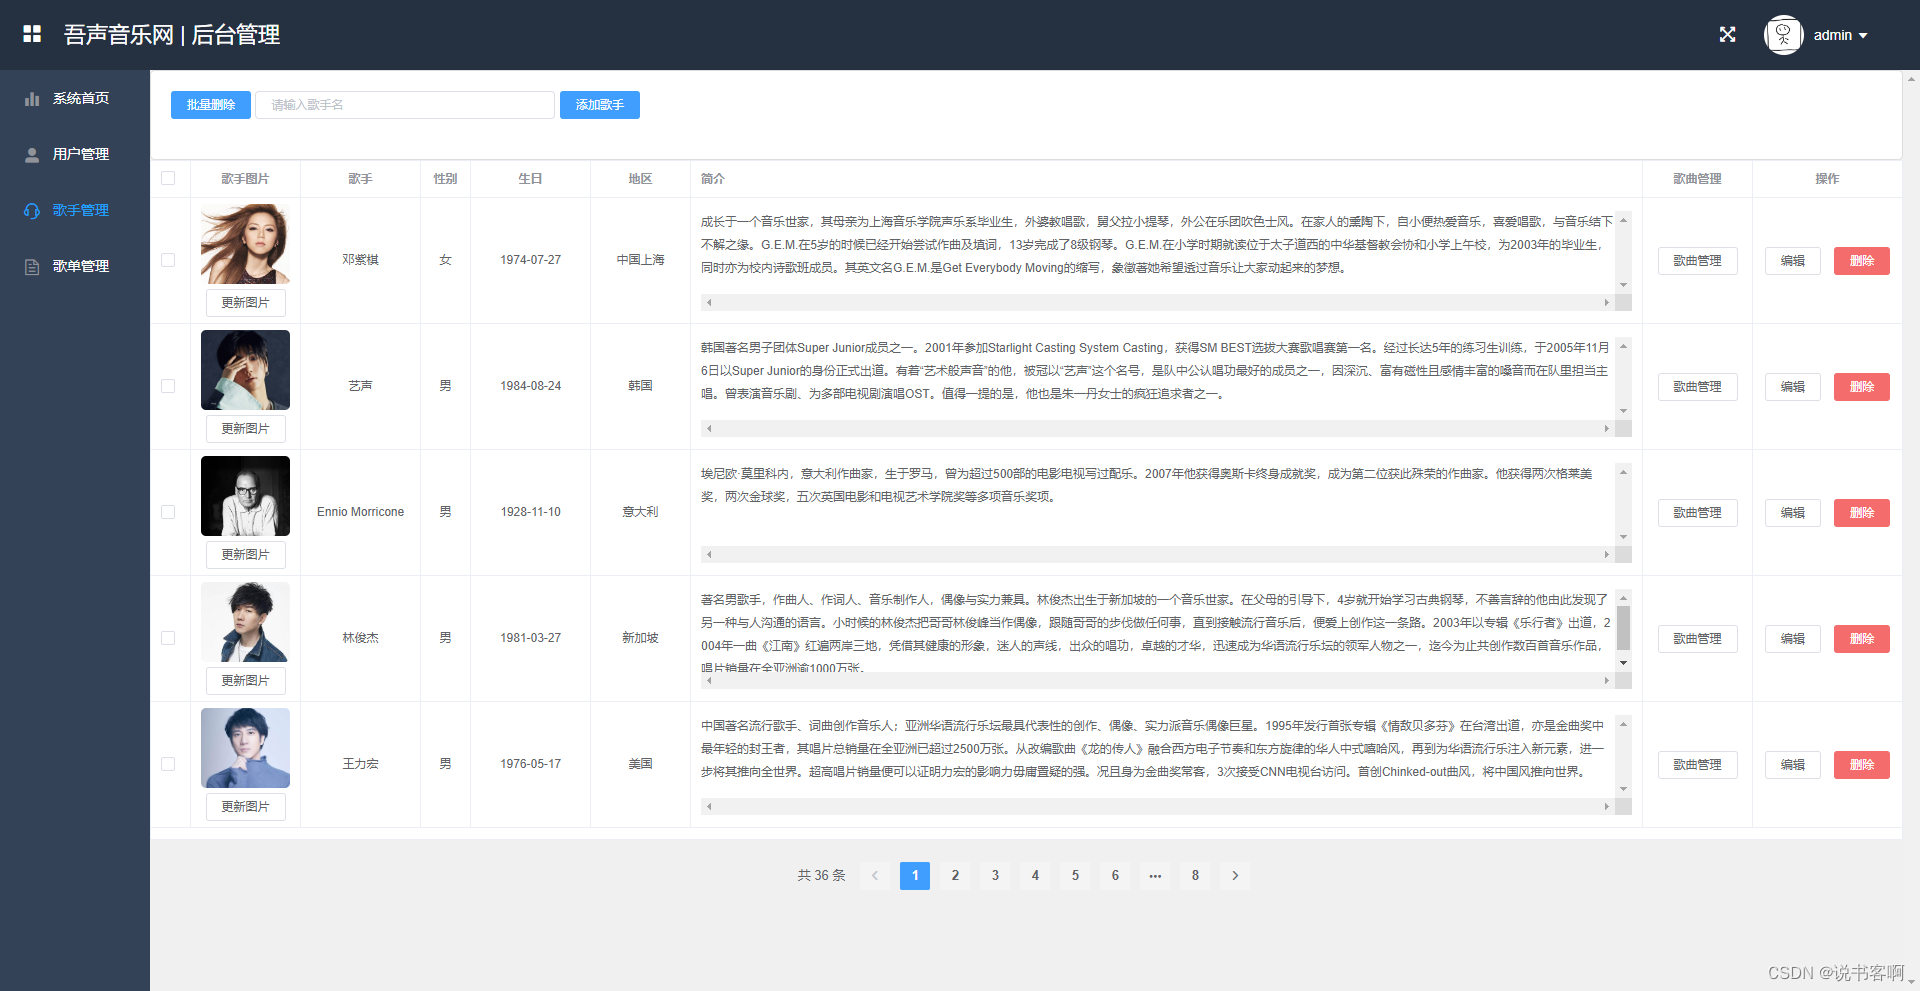The width and height of the screenshot is (1920, 991).
Task: Open 系统首页 menu item
Action: click(75, 98)
